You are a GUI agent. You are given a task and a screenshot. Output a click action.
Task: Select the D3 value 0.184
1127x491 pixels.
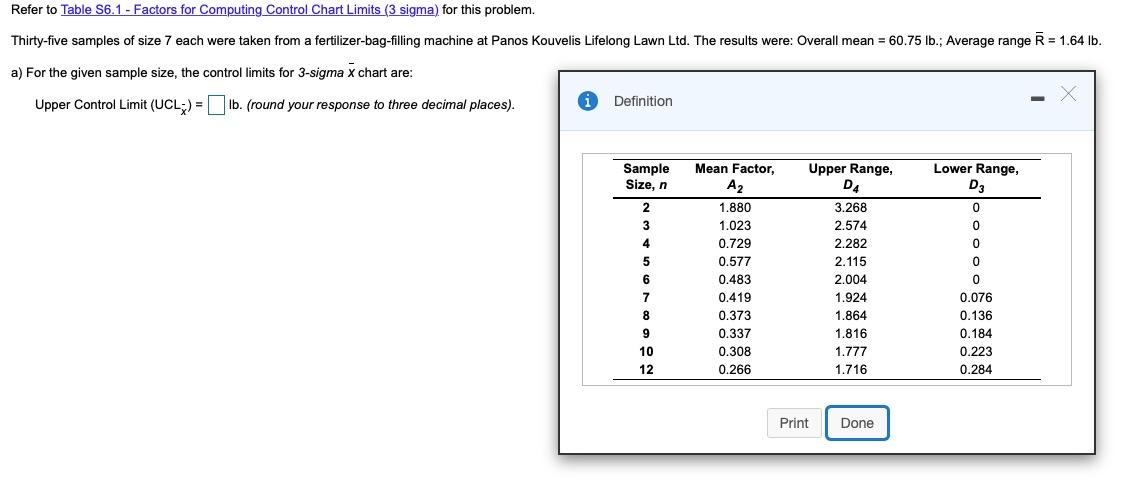(x=975, y=334)
